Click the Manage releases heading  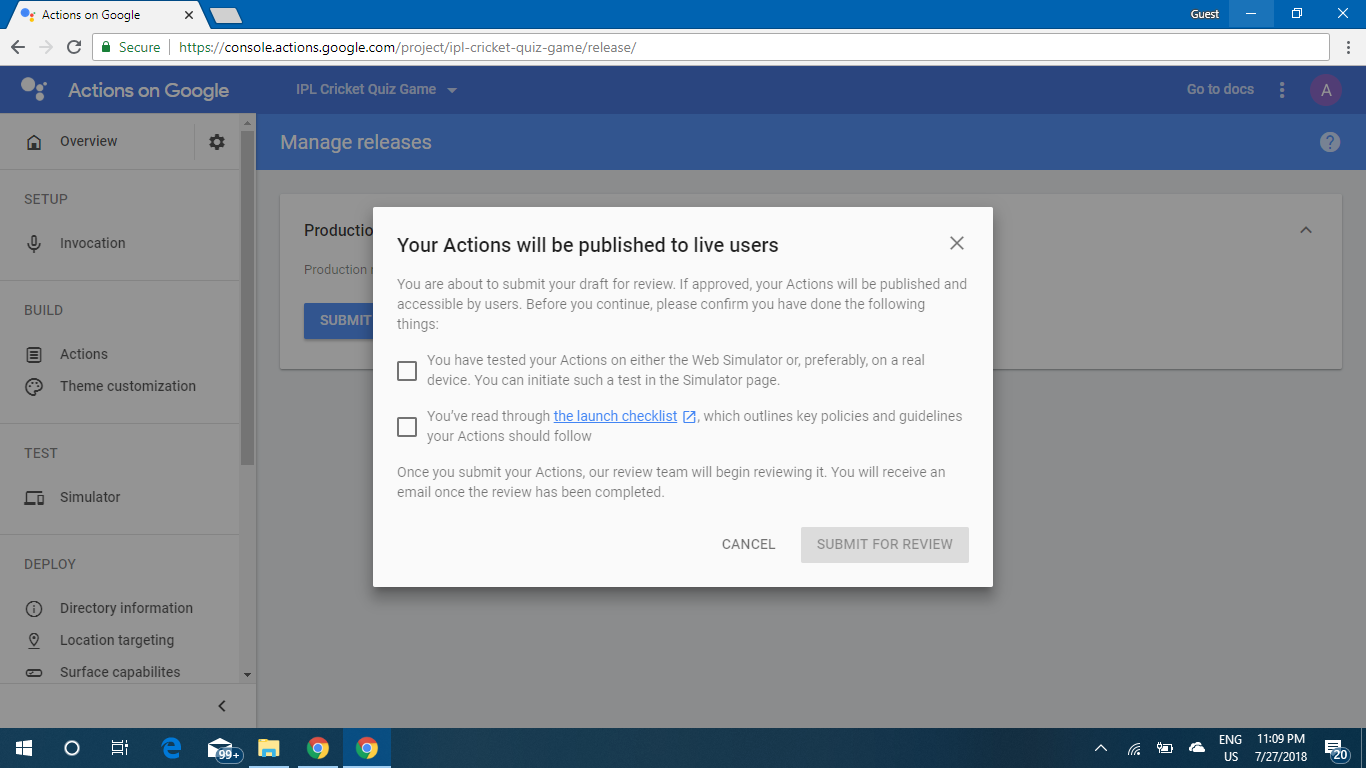coord(356,142)
